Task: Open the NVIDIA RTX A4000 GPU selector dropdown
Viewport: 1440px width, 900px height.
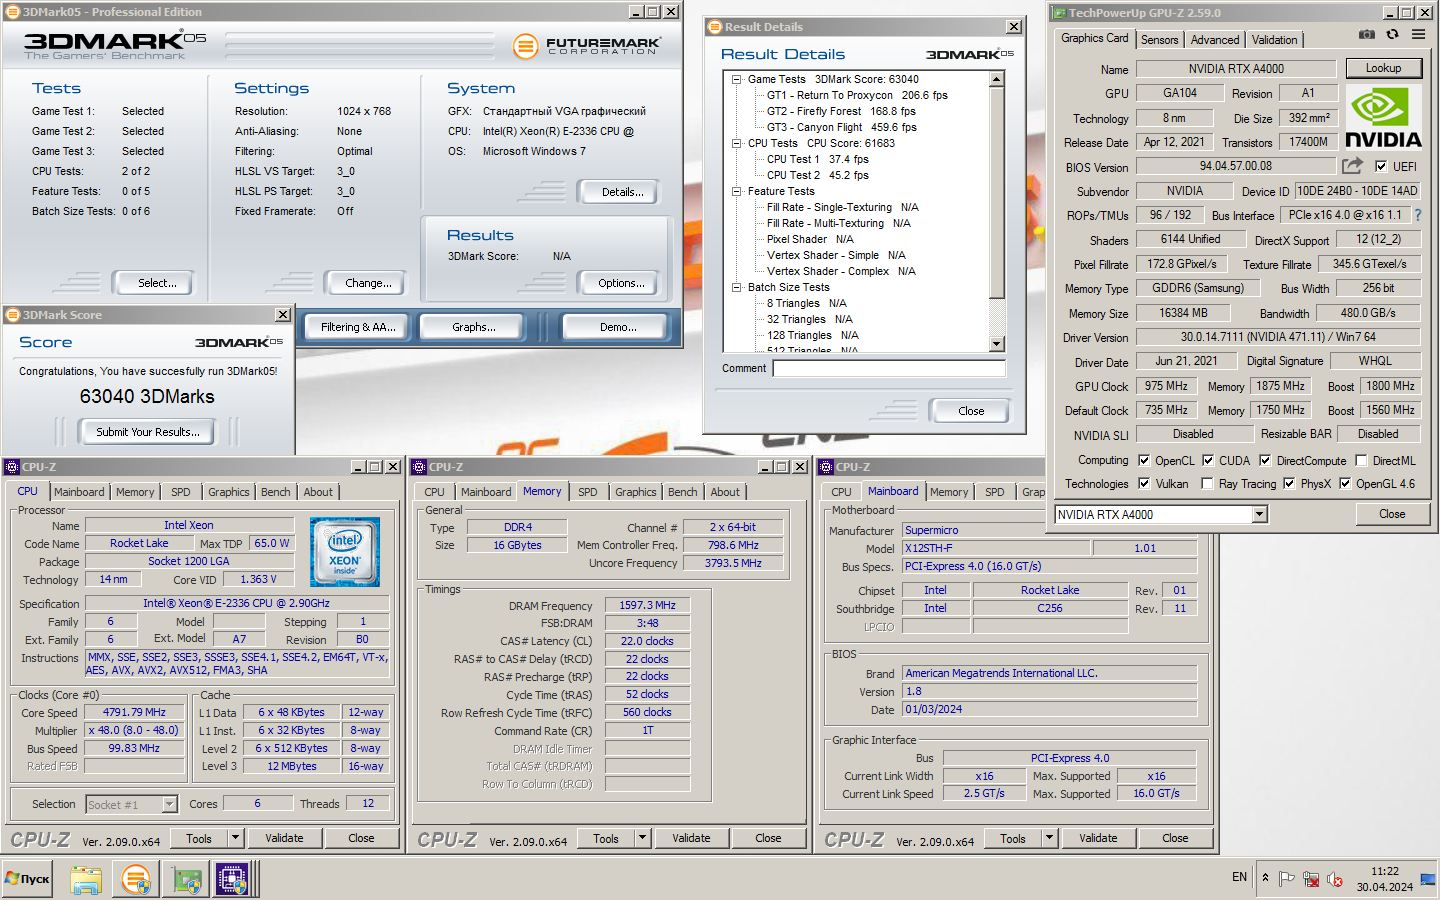Action: 1259,514
